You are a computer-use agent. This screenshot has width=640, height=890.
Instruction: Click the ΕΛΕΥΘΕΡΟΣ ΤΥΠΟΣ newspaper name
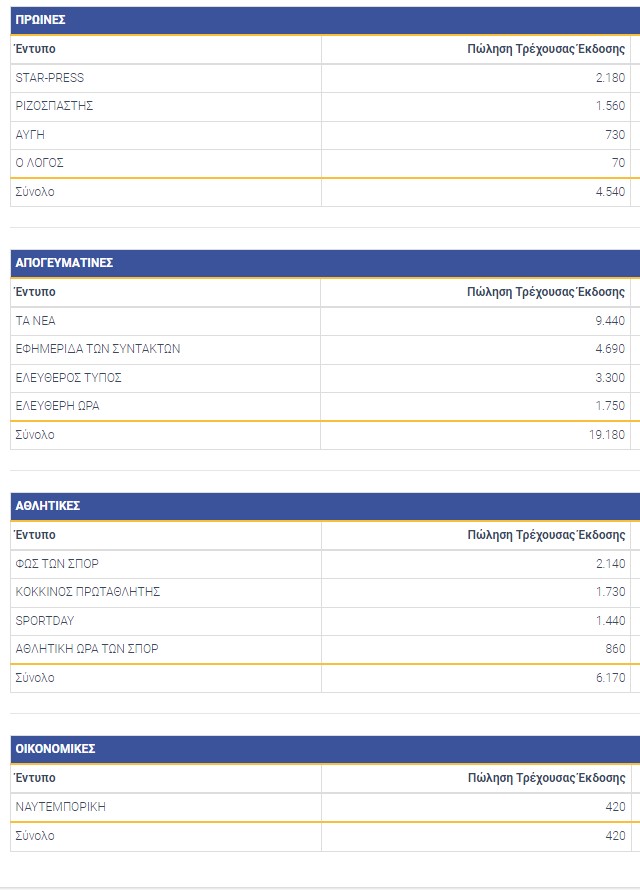69,378
